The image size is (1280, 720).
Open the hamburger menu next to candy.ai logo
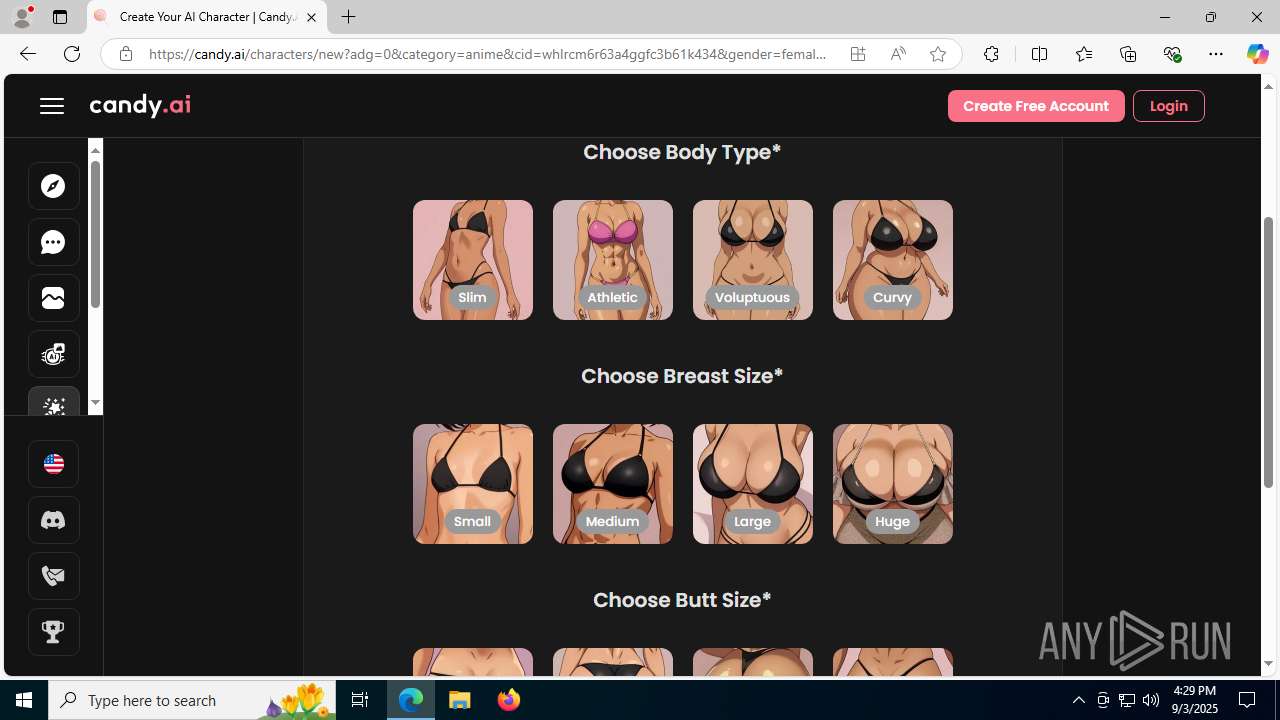(x=52, y=106)
